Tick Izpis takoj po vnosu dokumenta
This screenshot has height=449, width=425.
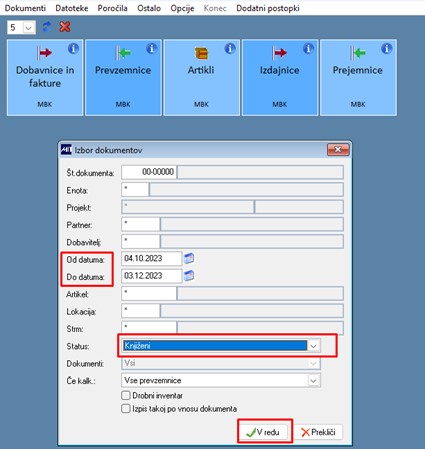[x=126, y=409]
